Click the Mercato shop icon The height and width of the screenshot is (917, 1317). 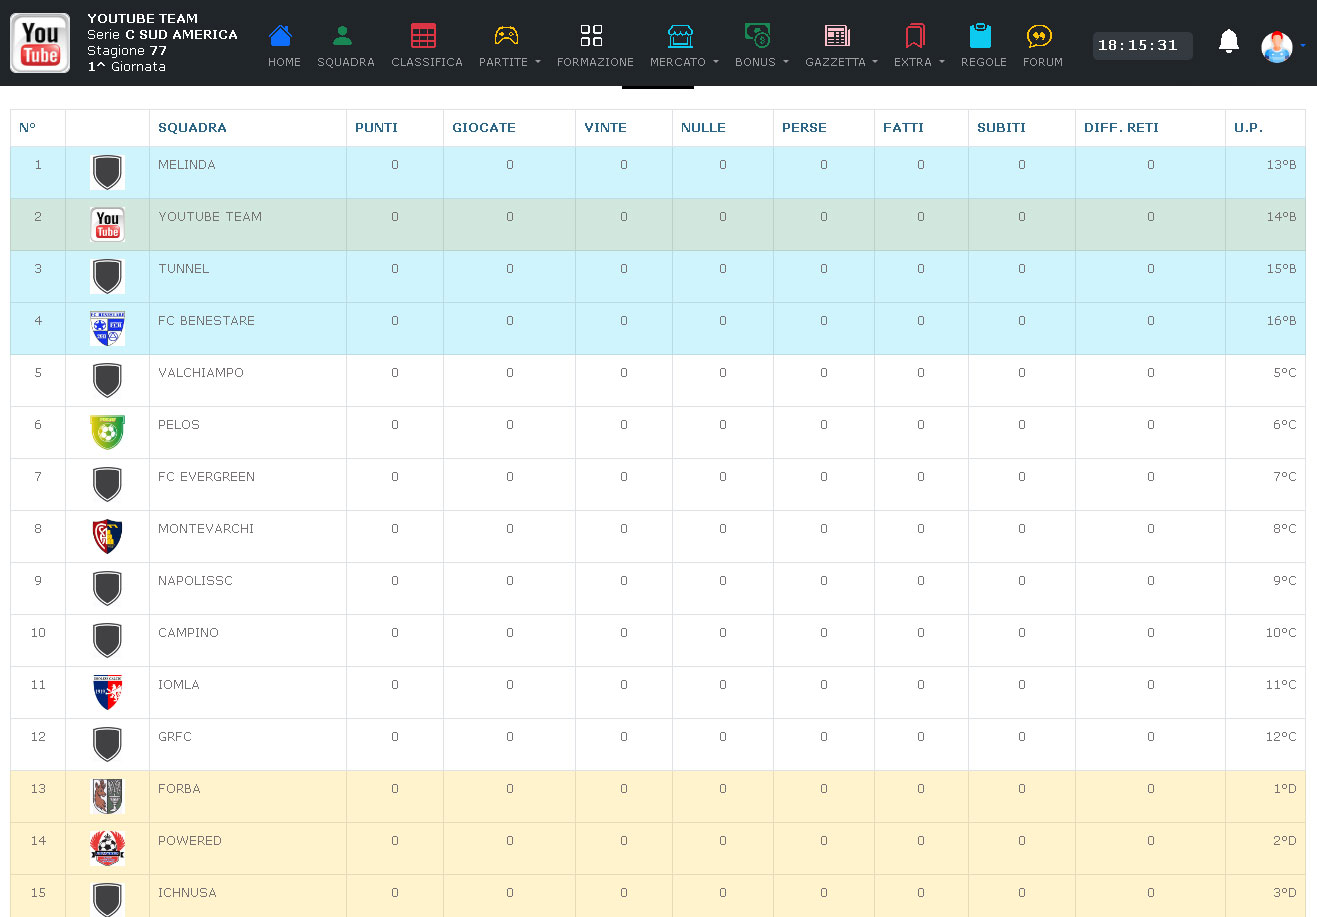click(x=680, y=36)
